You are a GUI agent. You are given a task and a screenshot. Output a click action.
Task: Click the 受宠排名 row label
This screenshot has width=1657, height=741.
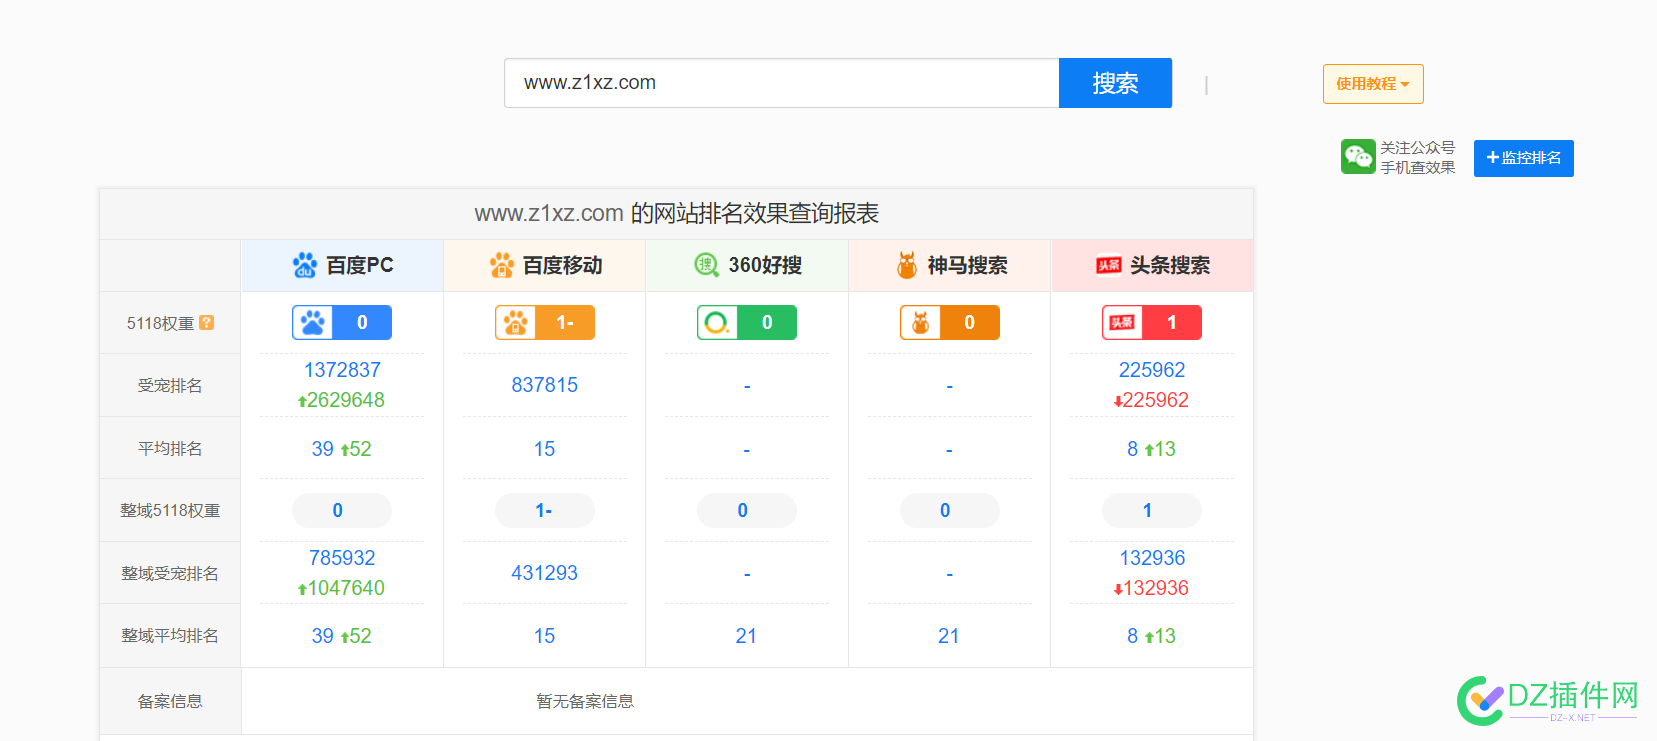(170, 386)
